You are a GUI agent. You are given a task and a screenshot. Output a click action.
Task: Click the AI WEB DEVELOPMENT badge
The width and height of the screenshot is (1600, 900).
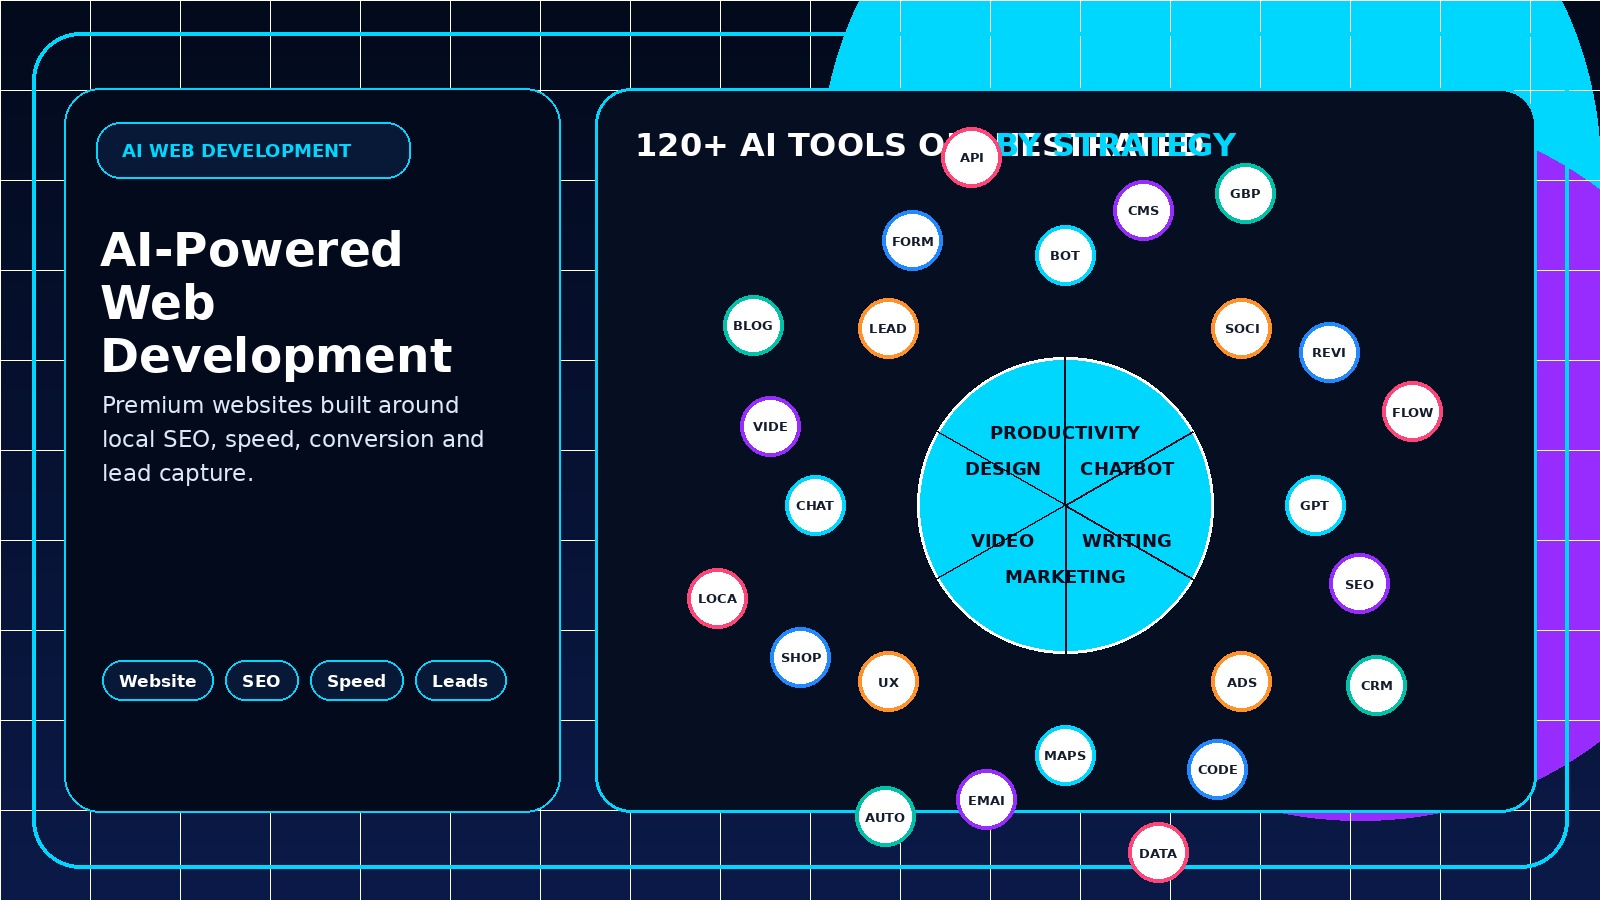253,151
